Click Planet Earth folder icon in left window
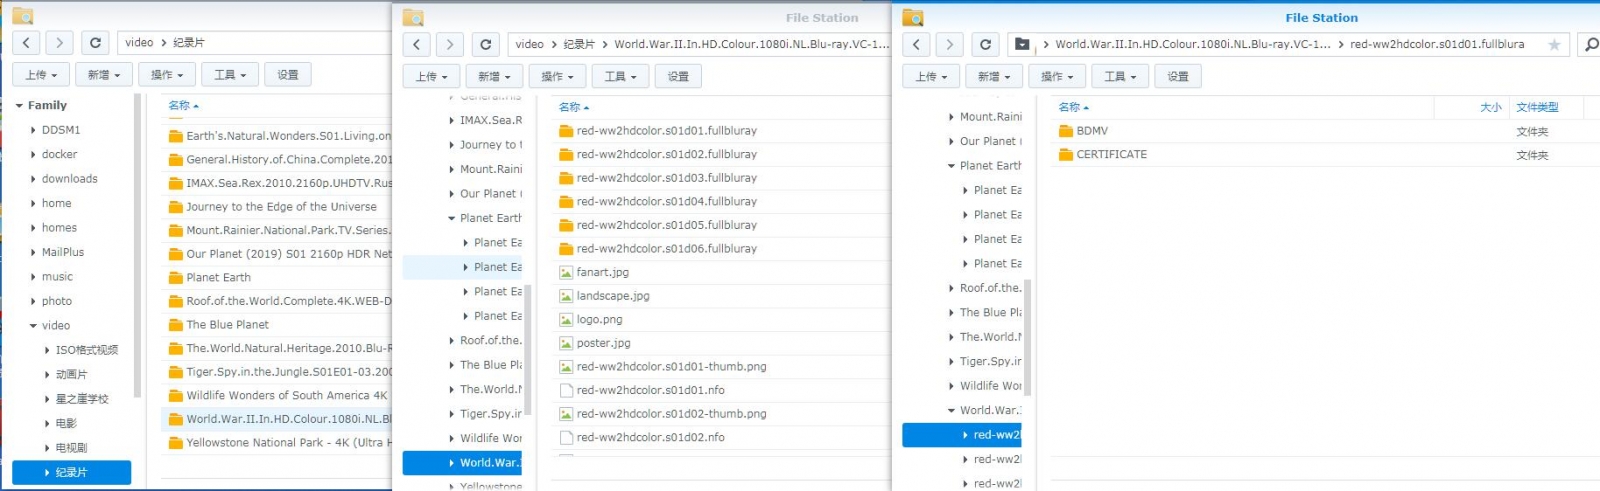Screen dimensions: 1600x491 pos(176,278)
